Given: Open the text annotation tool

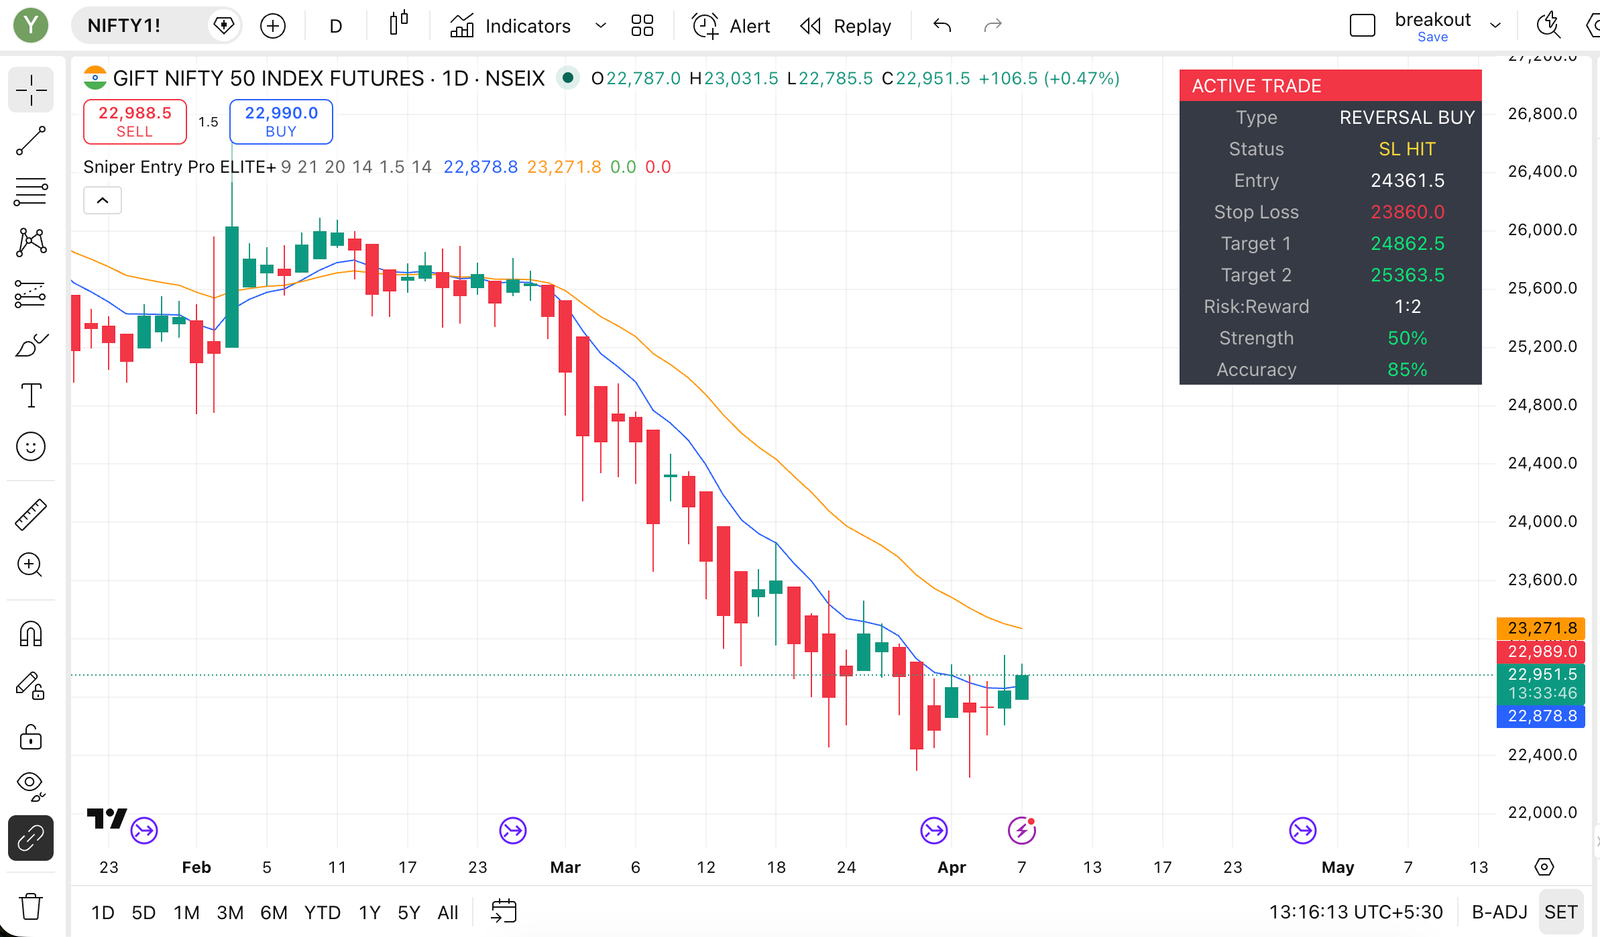Looking at the screenshot, I should (31, 396).
